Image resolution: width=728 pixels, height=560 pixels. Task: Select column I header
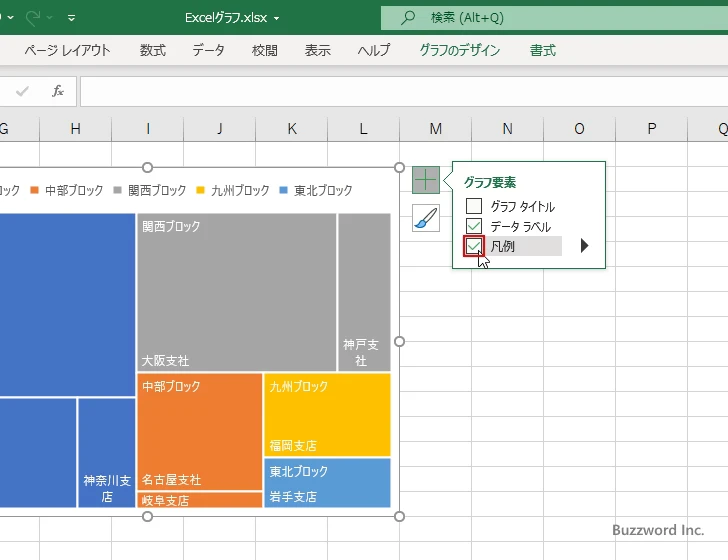[x=148, y=129]
